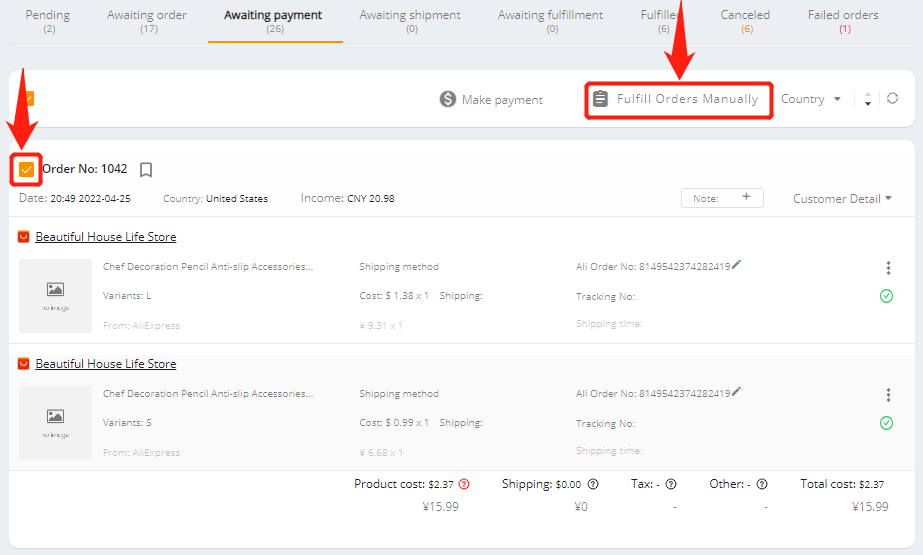
Task: Uncheck the Order No 1042 checkbox
Action: pos(27,169)
